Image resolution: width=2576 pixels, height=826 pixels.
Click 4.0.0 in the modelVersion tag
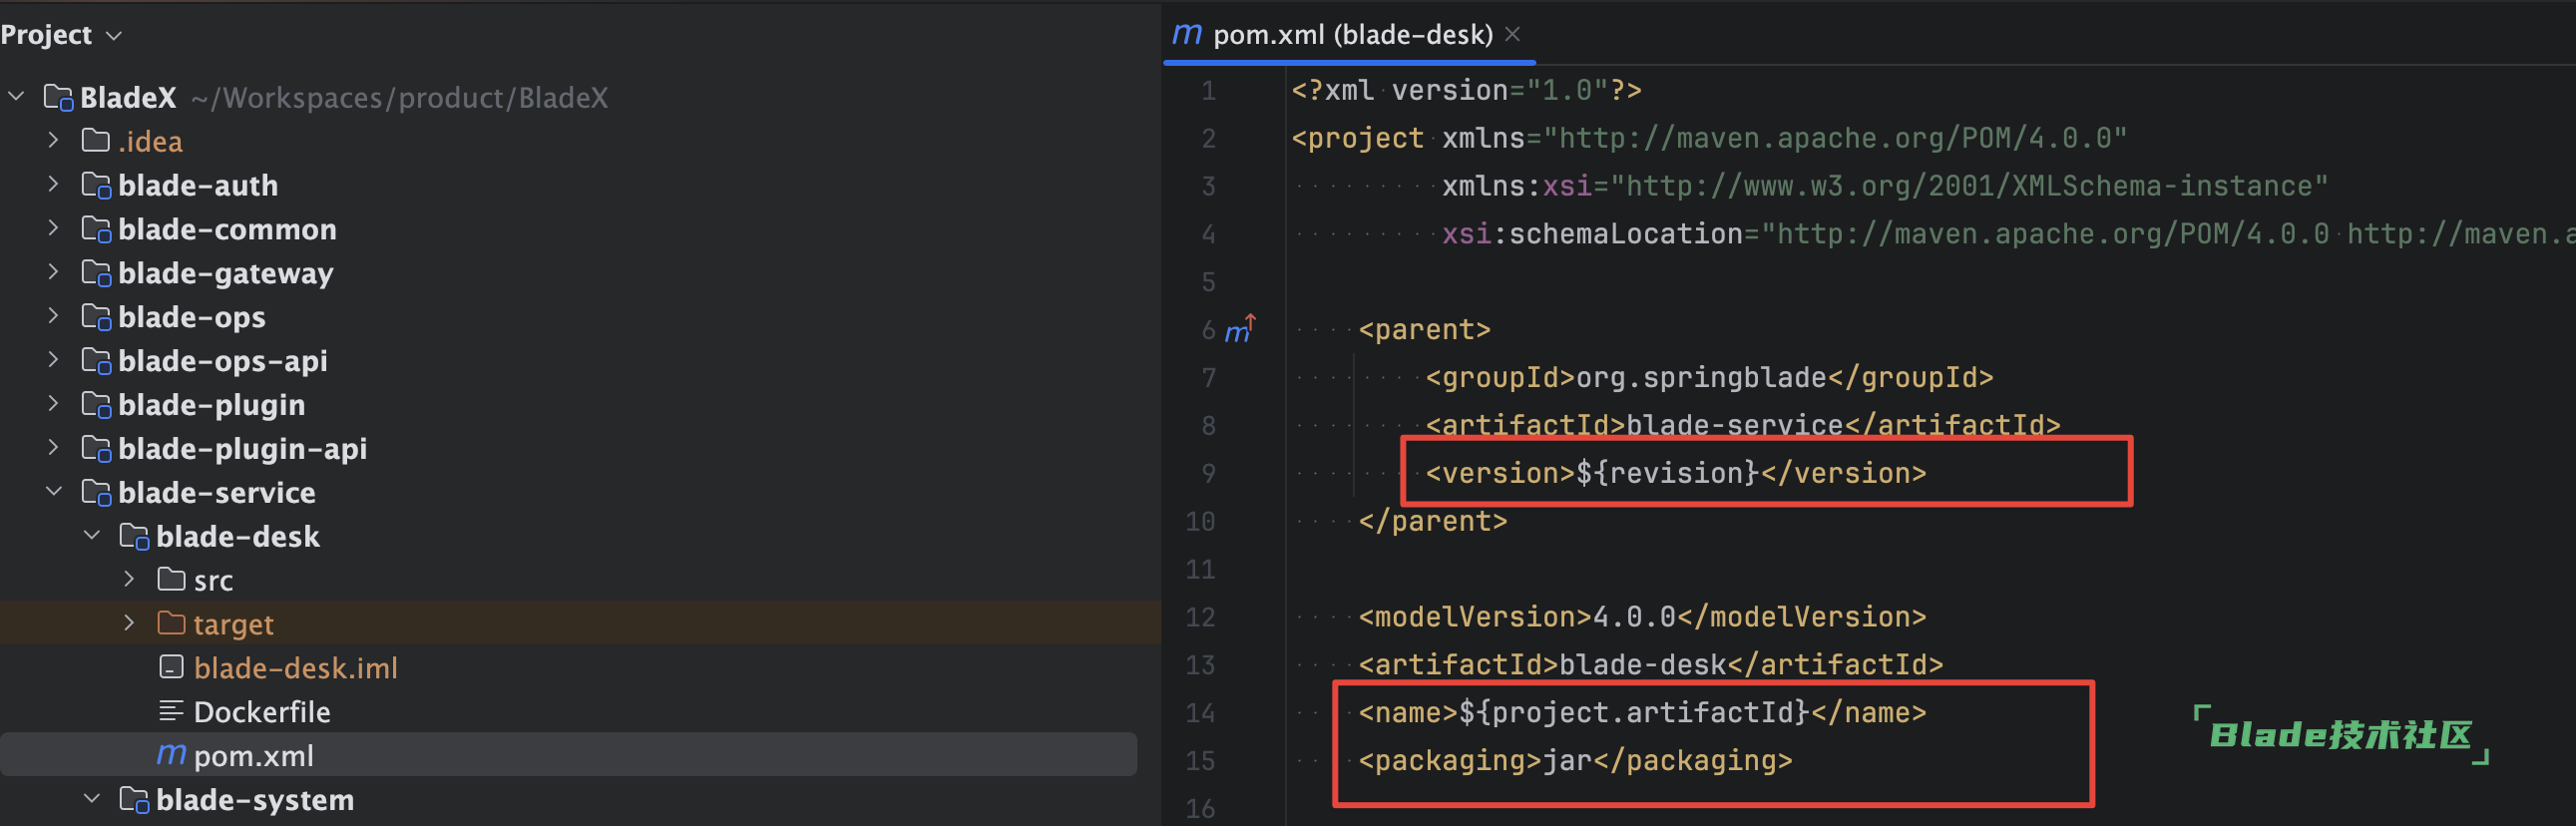click(x=1634, y=617)
